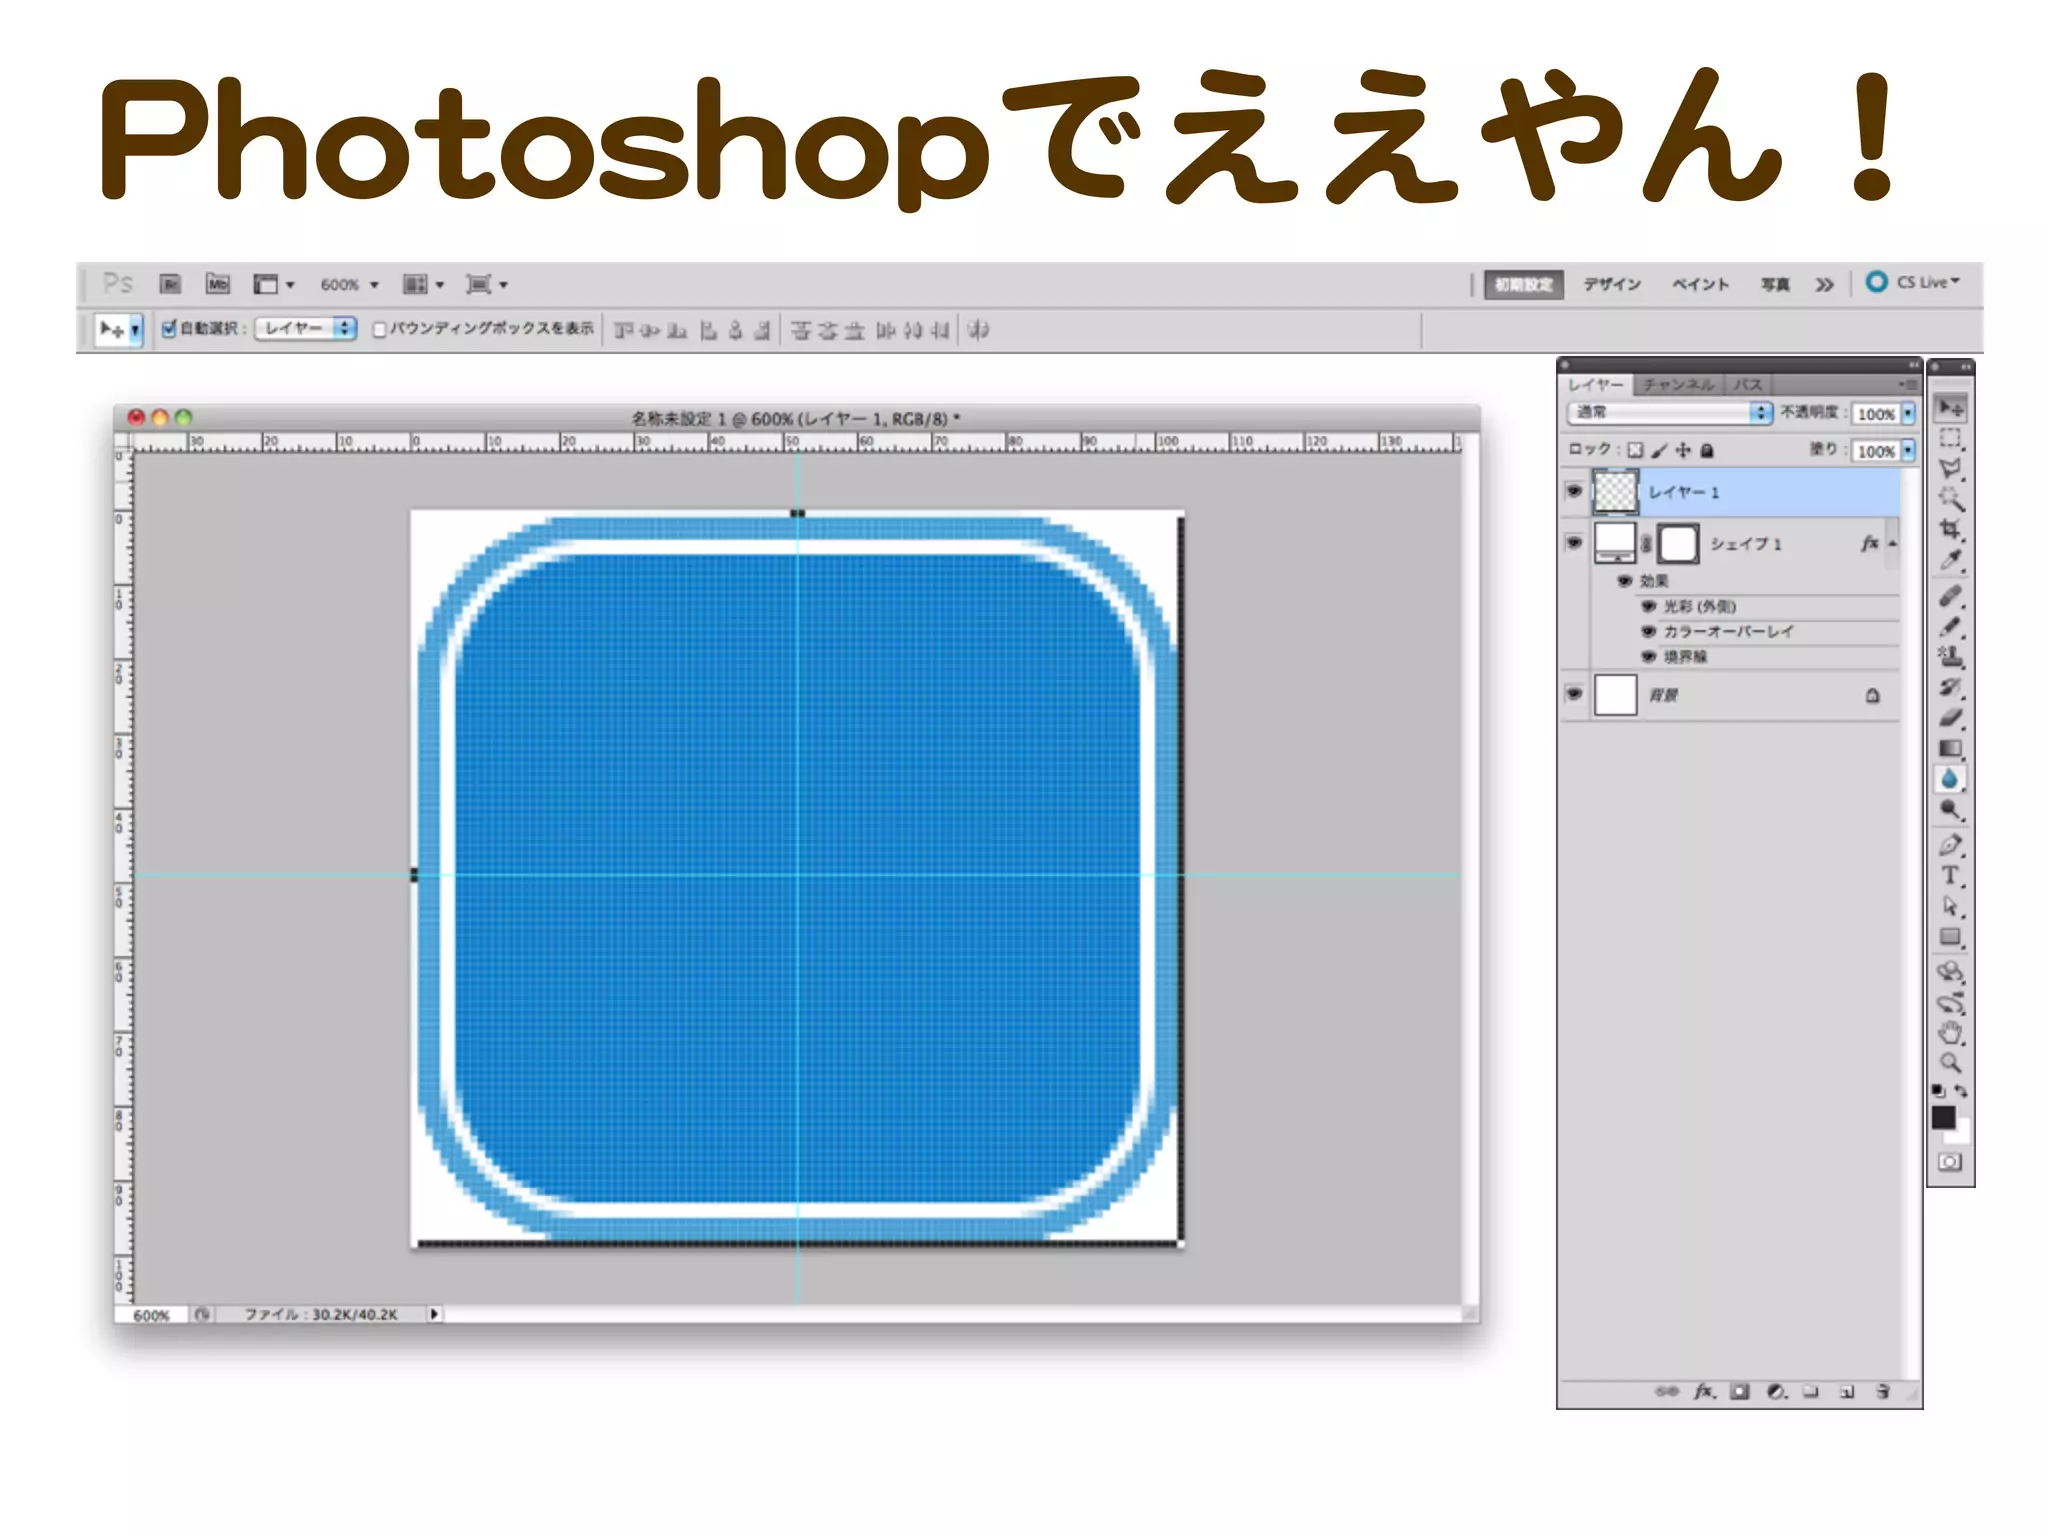Viewport: 2048px width, 1536px height.
Task: Open the auto-select レイヤー dropdown
Action: pyautogui.click(x=305, y=328)
